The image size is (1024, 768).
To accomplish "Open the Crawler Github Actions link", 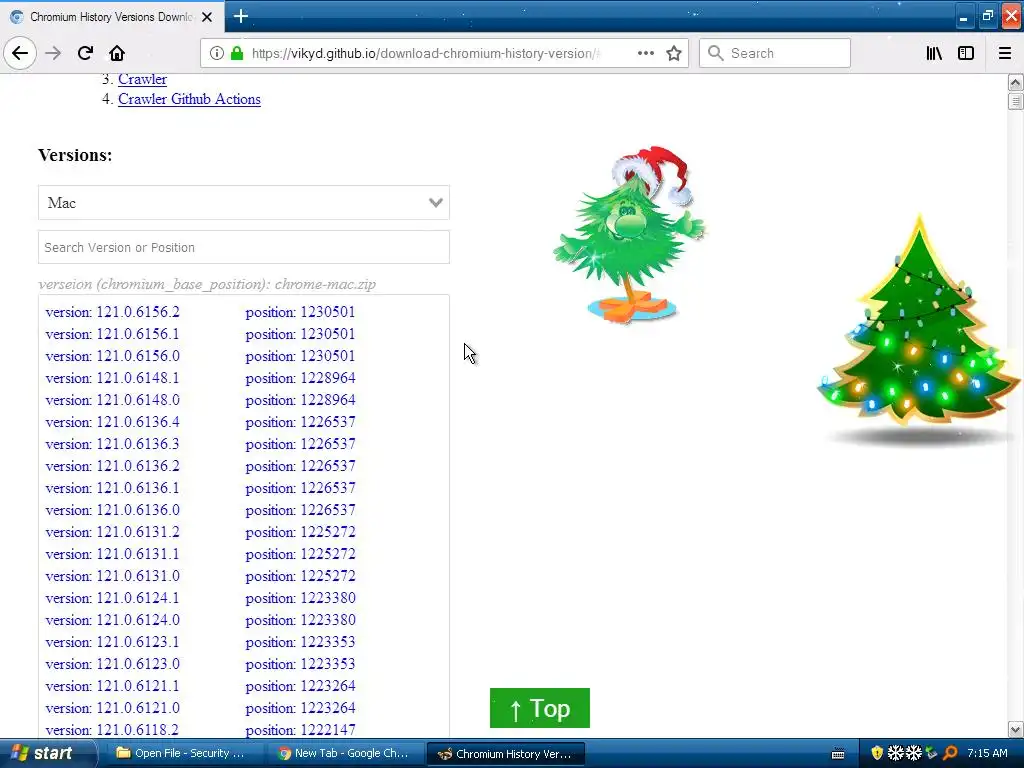I will click(189, 99).
